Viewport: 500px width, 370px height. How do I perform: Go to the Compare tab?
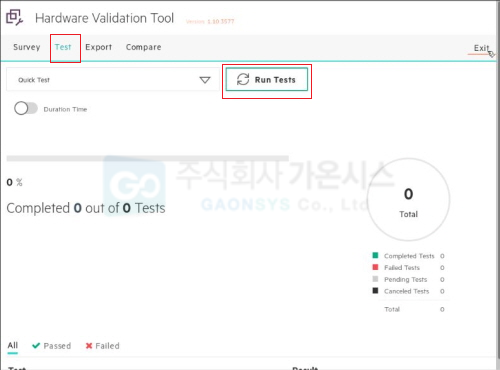(x=143, y=47)
